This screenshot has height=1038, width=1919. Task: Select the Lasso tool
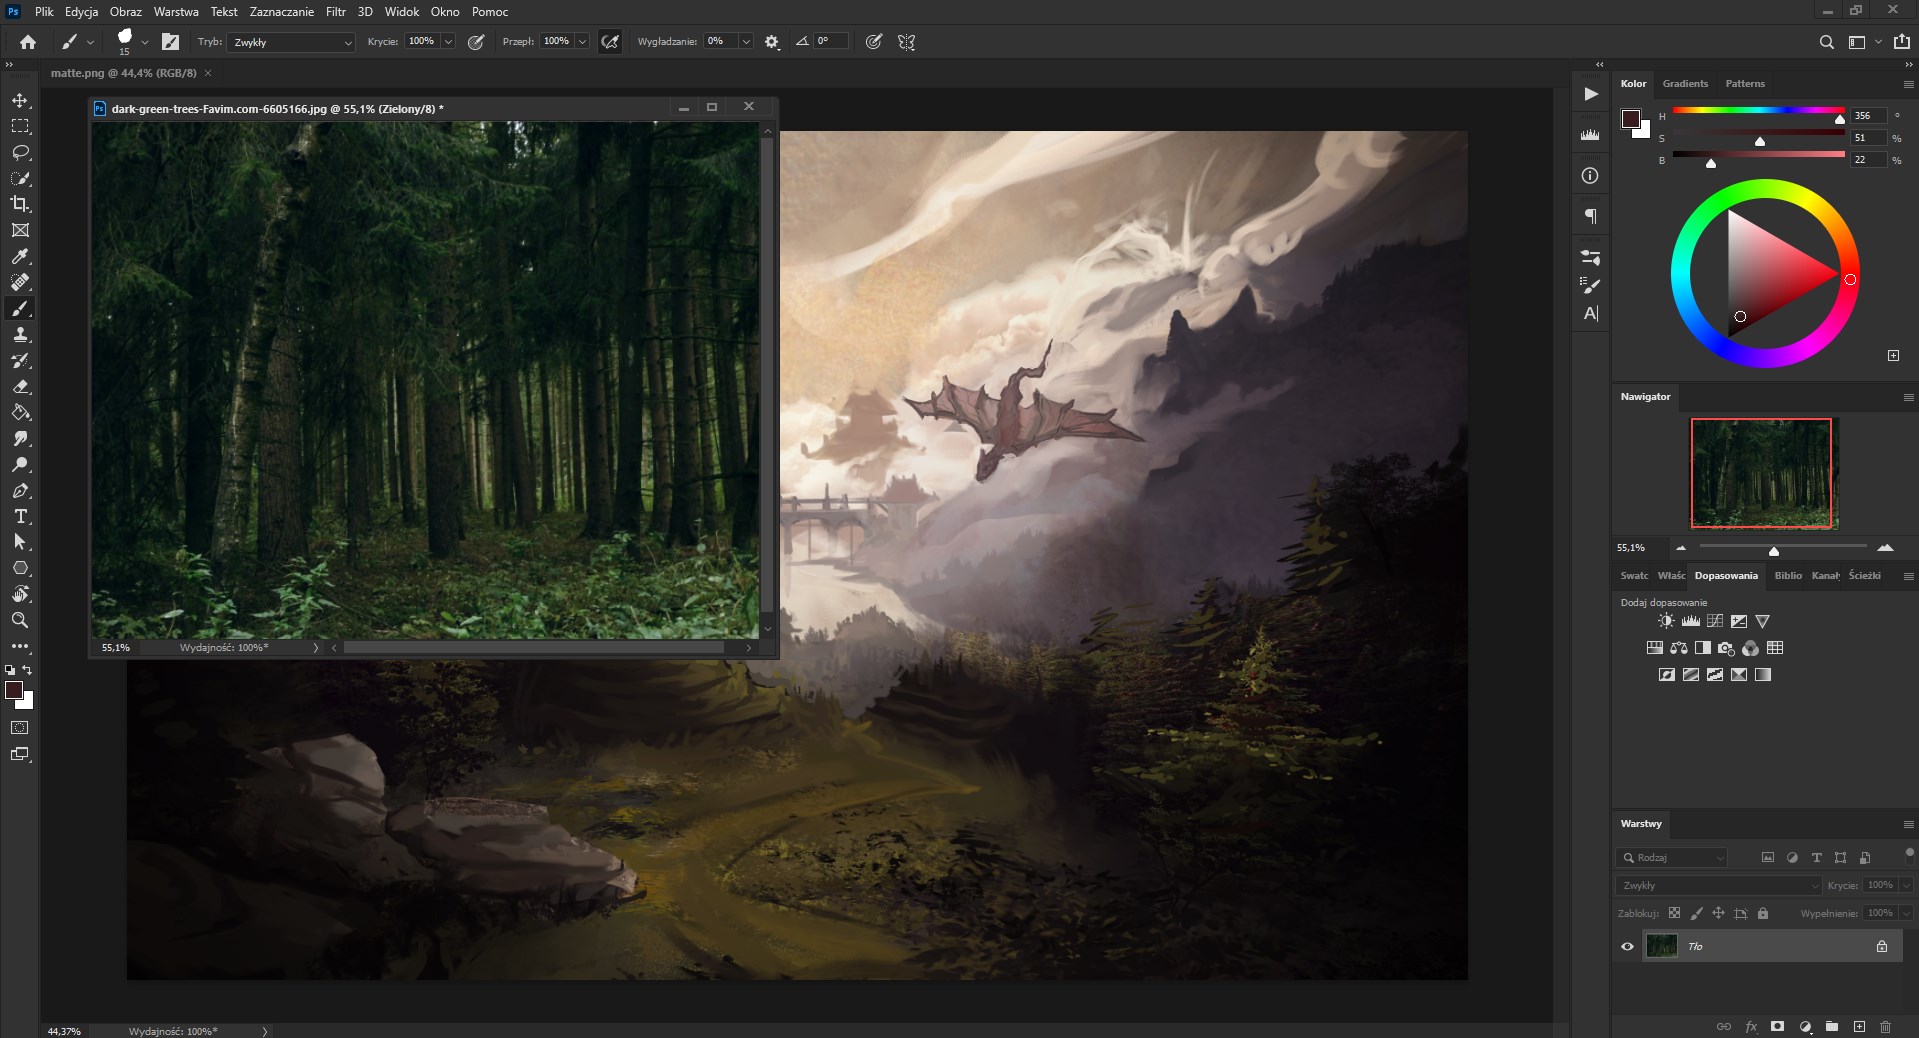click(x=20, y=152)
